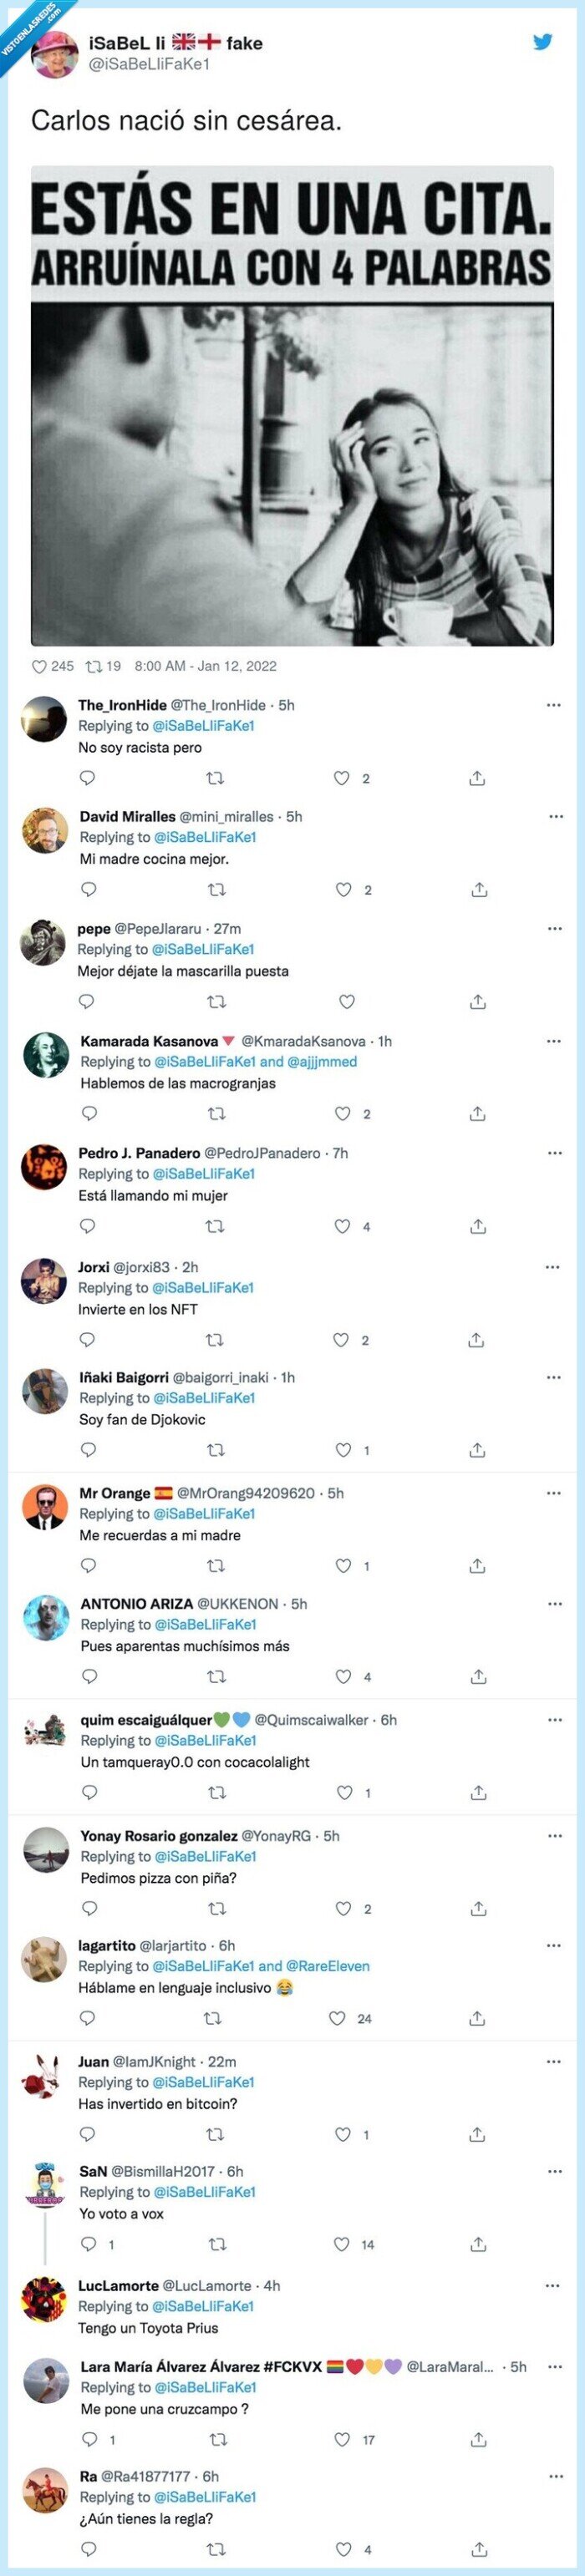Click the Twitter bird logo
The image size is (585, 2576).
[x=542, y=43]
